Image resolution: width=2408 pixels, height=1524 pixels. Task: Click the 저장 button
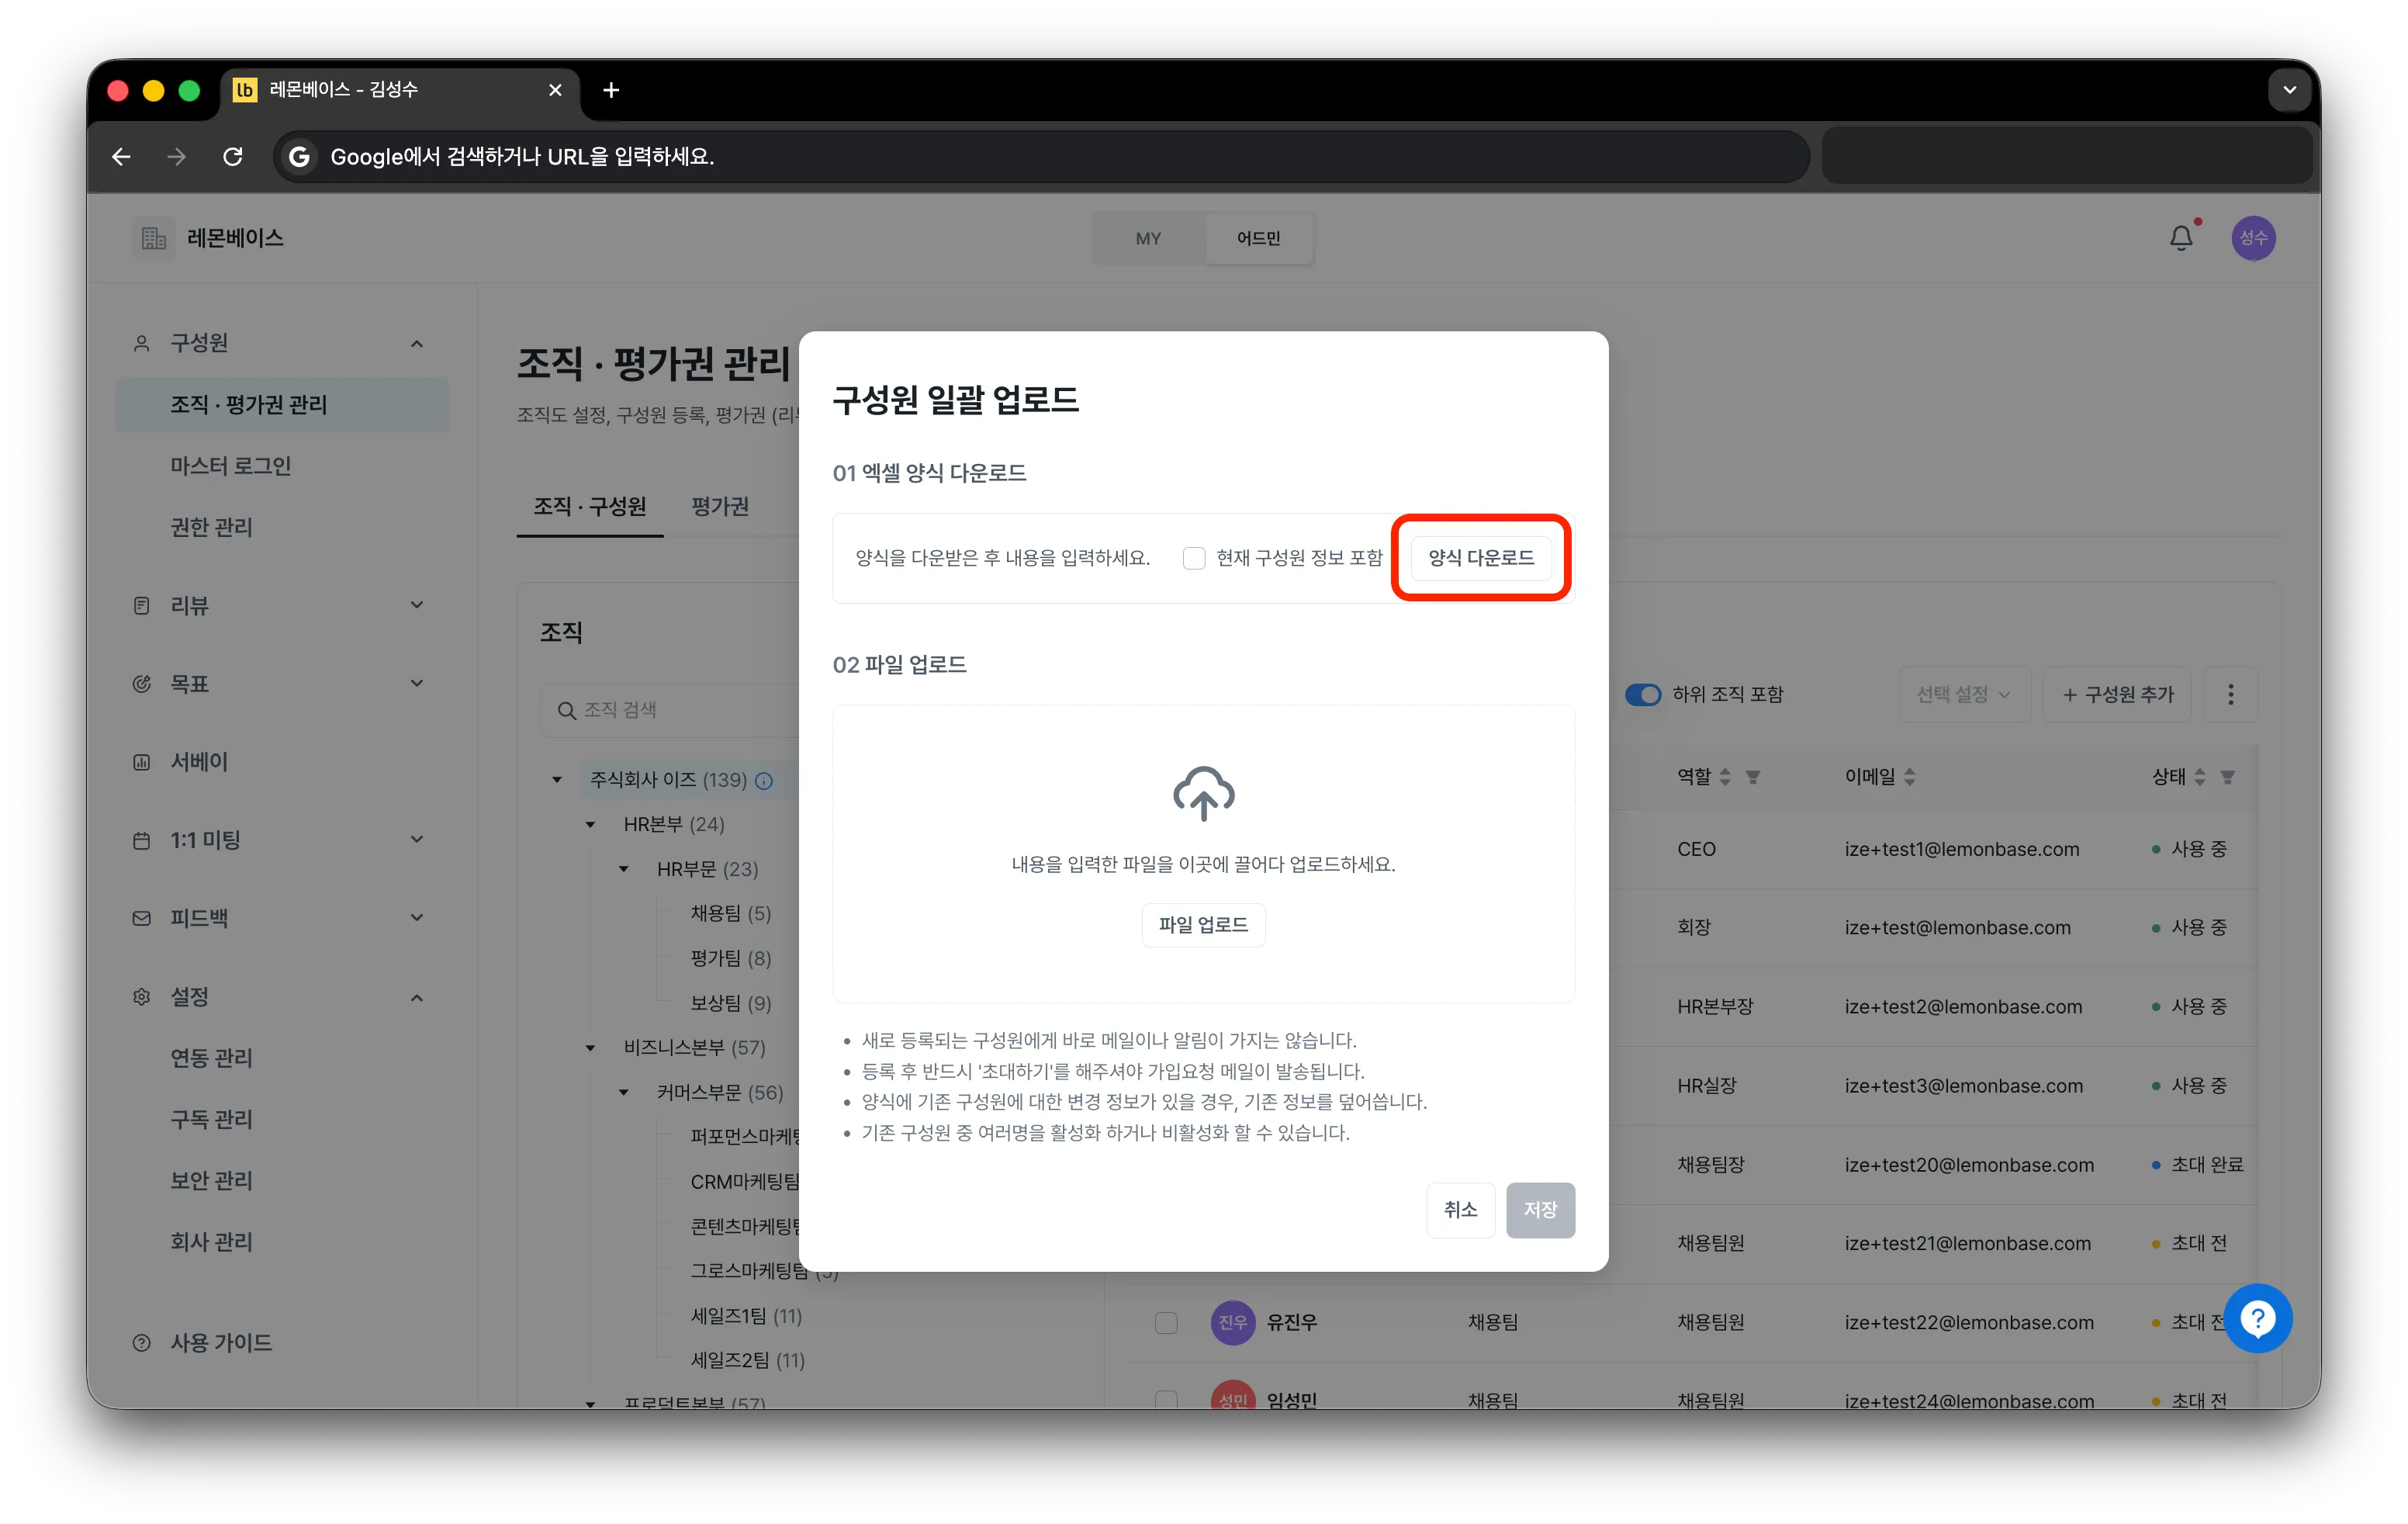coord(1540,1210)
